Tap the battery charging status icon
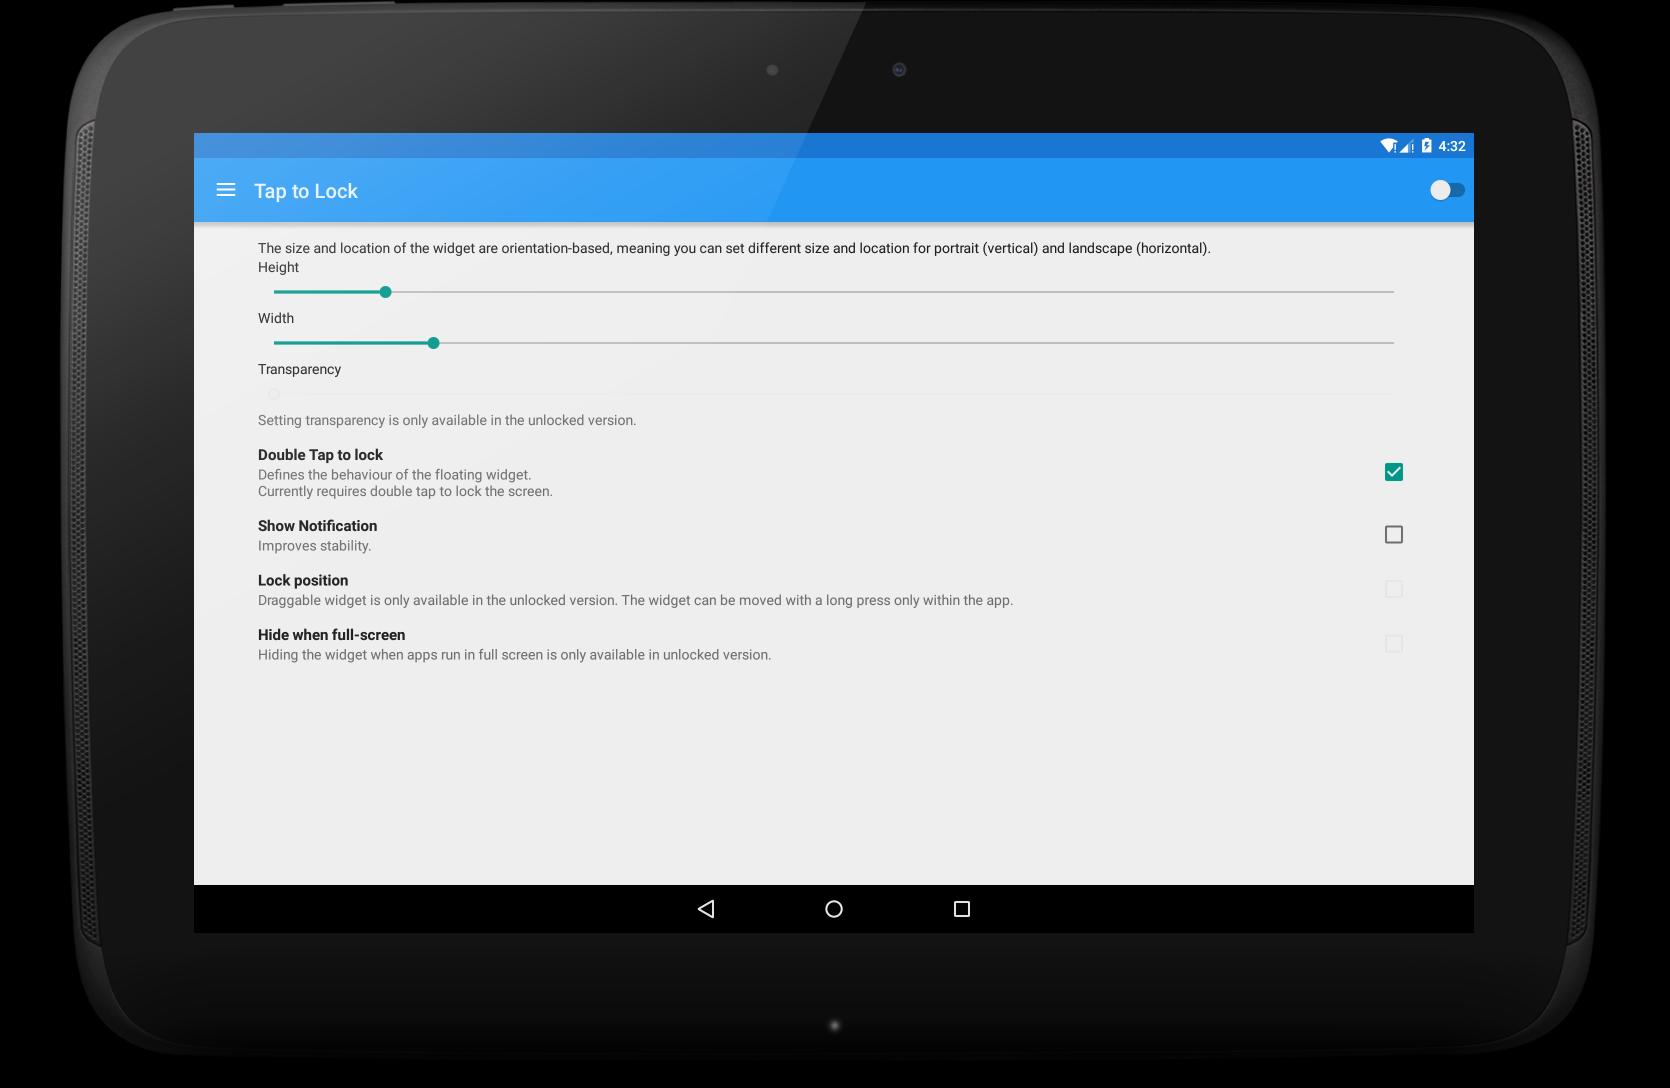This screenshot has width=1670, height=1088. pyautogui.click(x=1426, y=146)
